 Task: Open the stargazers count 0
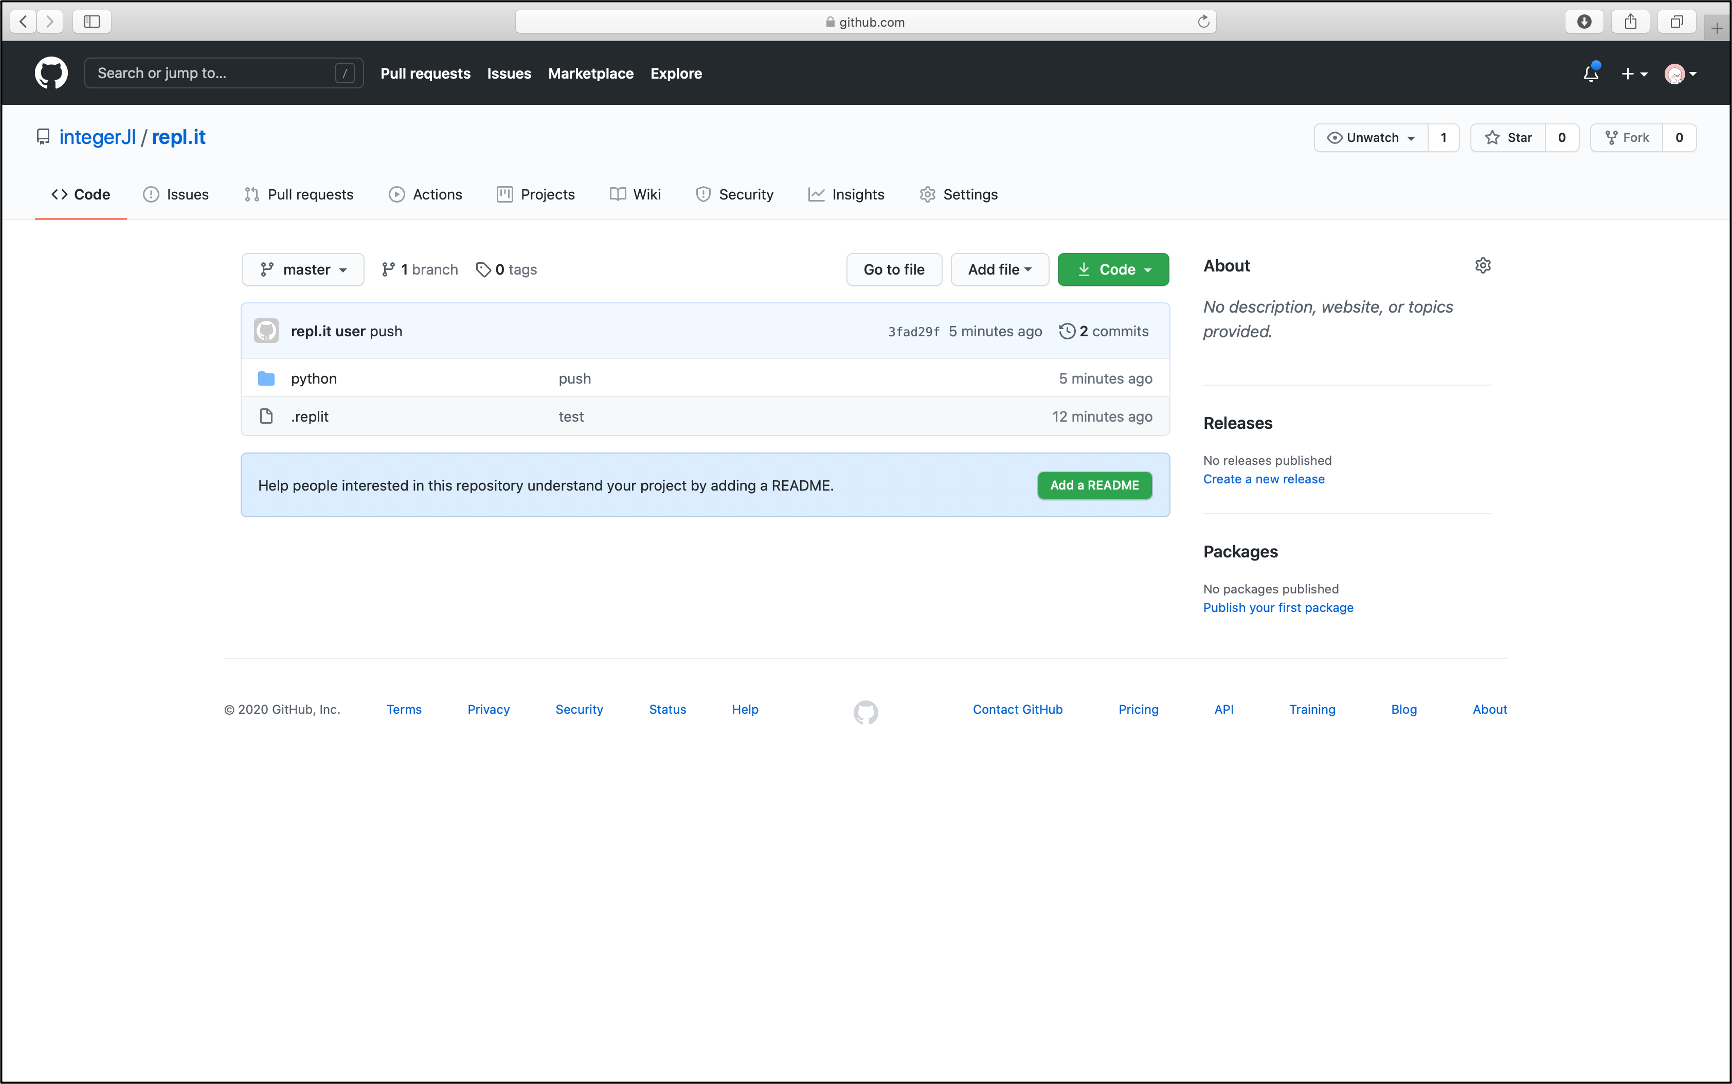tap(1562, 138)
